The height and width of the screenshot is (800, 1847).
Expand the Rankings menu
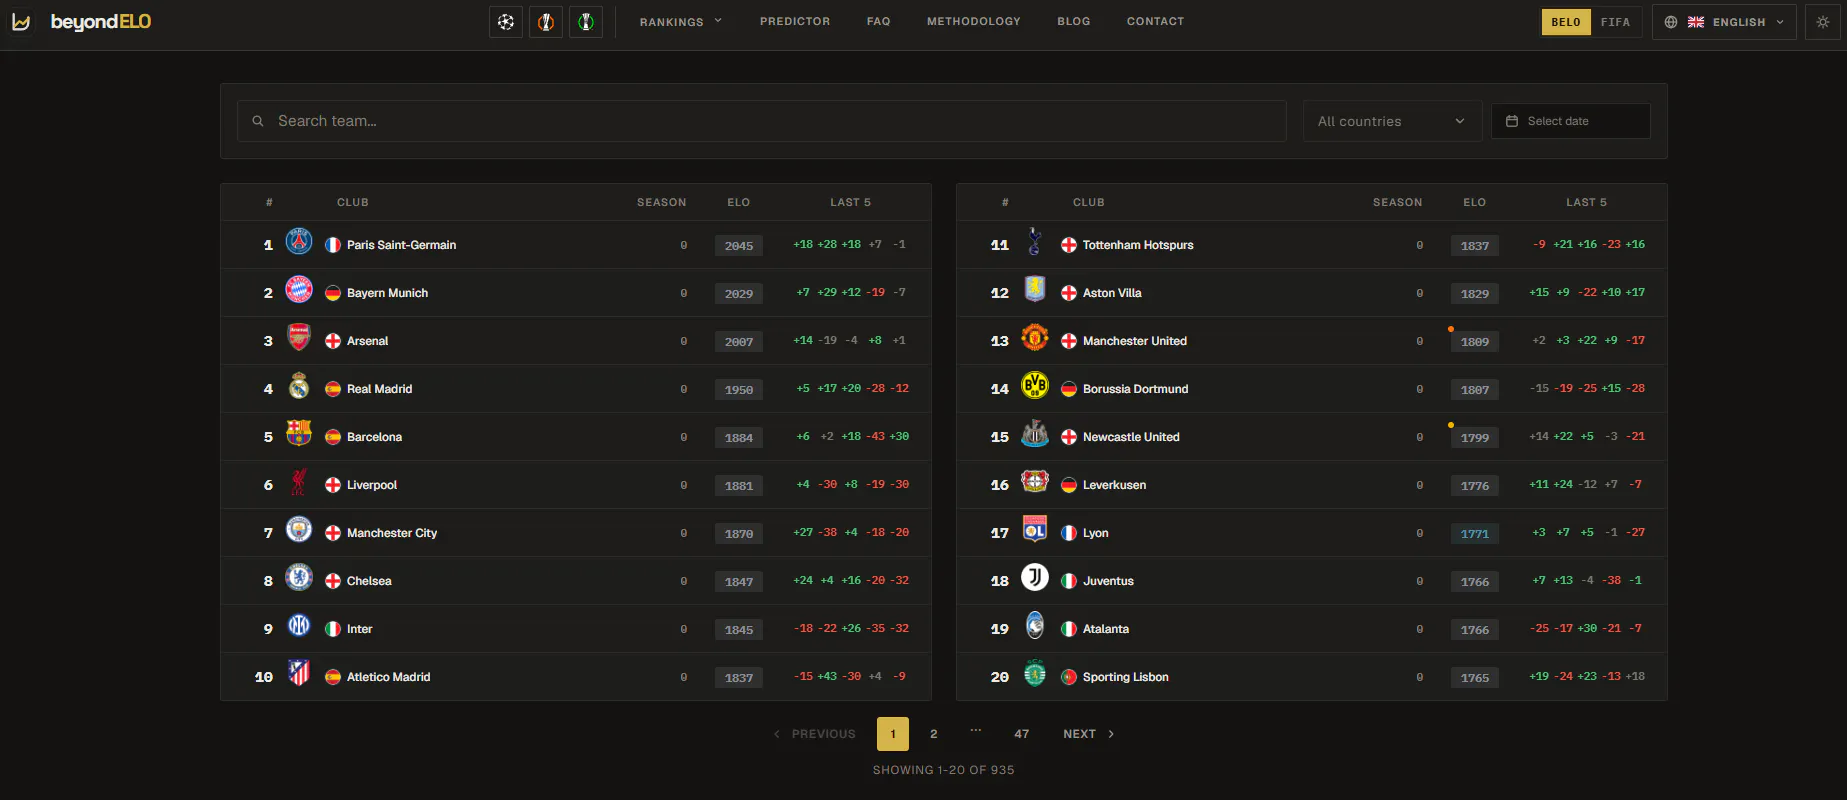(680, 22)
